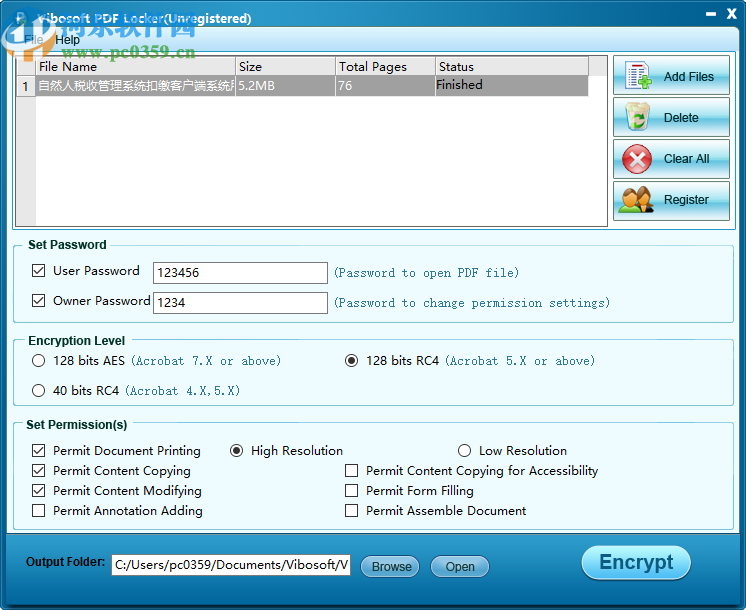Click the Status column header
Viewport: 746px width, 610px height.
pos(512,66)
